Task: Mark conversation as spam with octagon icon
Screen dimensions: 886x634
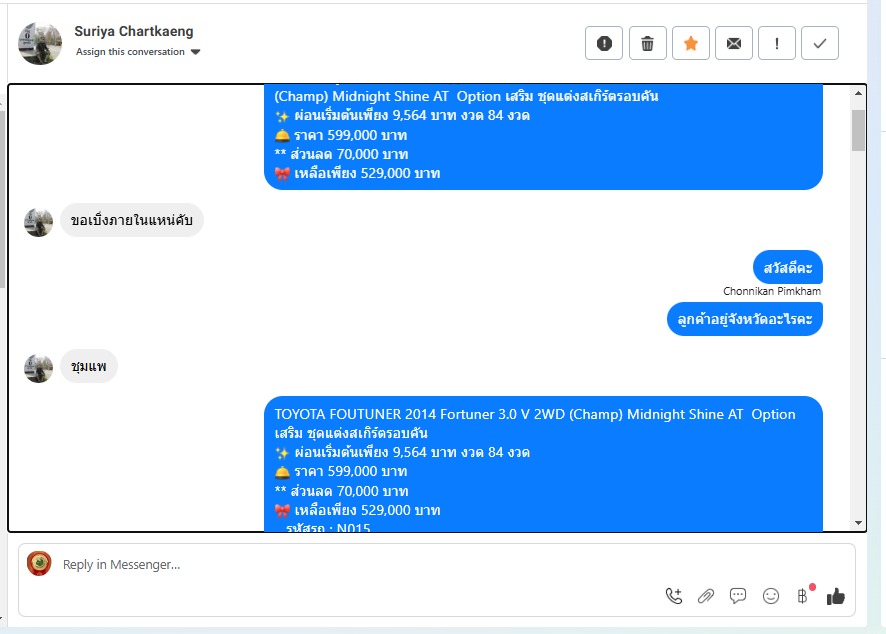Action: pos(603,43)
